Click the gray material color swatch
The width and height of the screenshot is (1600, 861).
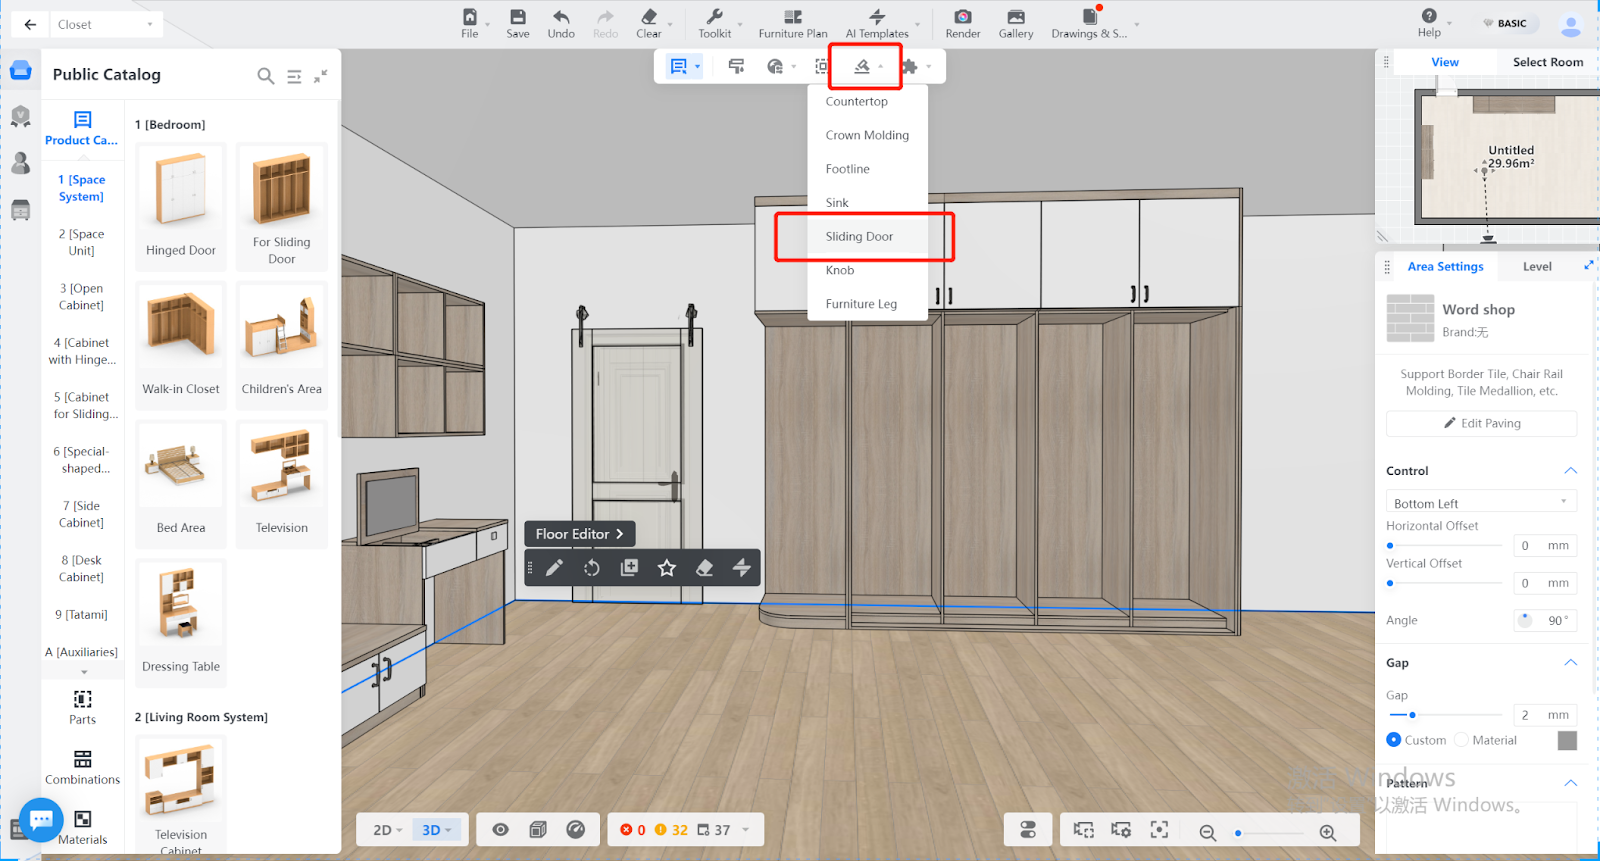1567,740
